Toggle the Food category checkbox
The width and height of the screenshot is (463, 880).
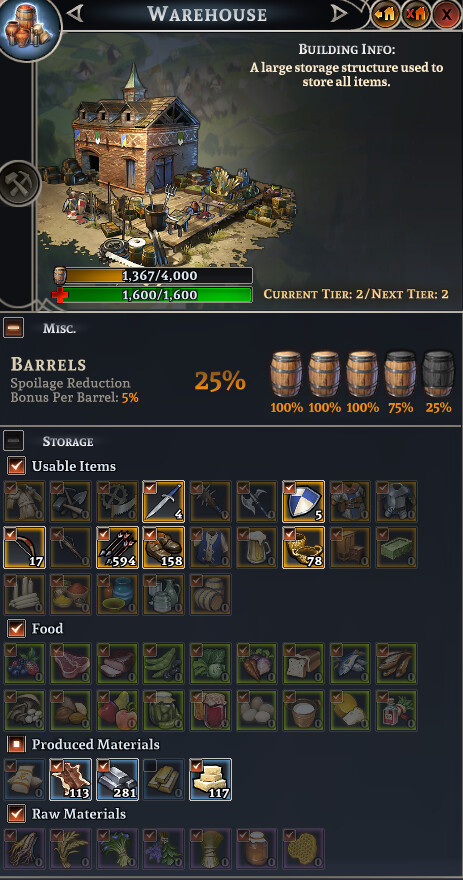click(17, 629)
